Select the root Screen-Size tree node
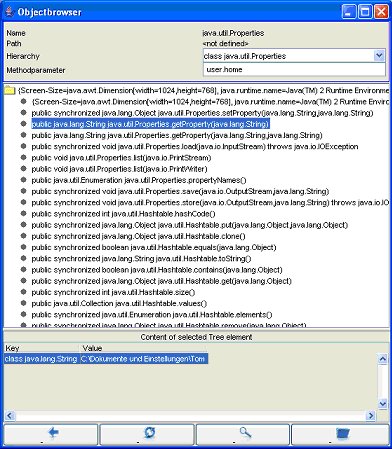Viewport: 392px width, 449px height. click(203, 90)
